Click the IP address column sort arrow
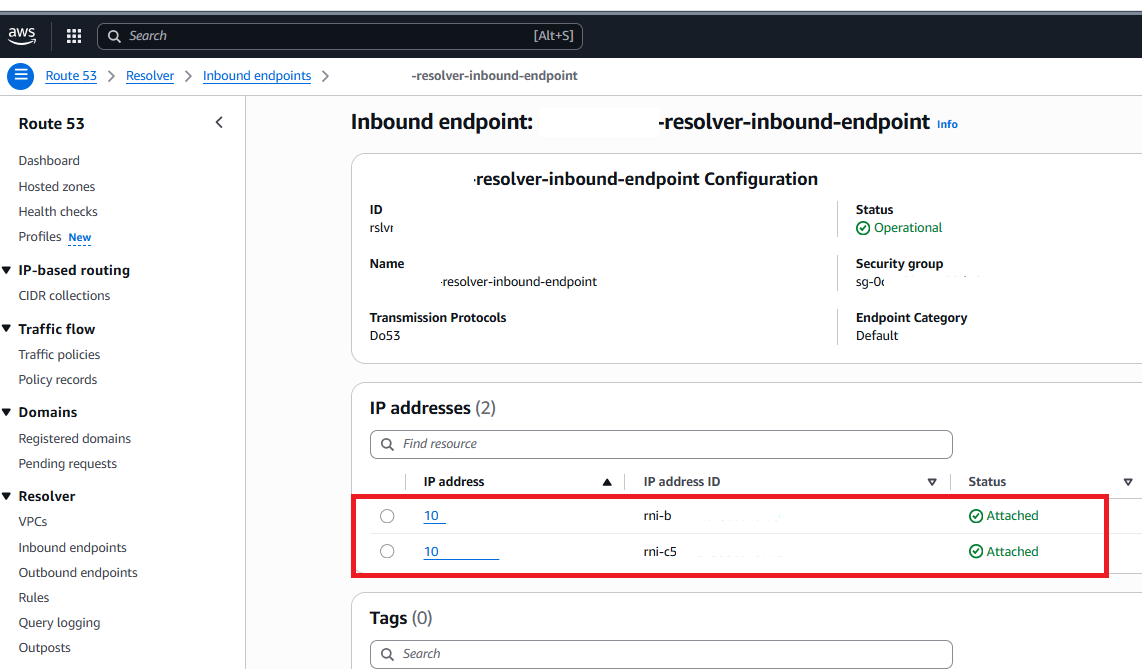Image resolution: width=1142 pixels, height=669 pixels. [x=607, y=482]
